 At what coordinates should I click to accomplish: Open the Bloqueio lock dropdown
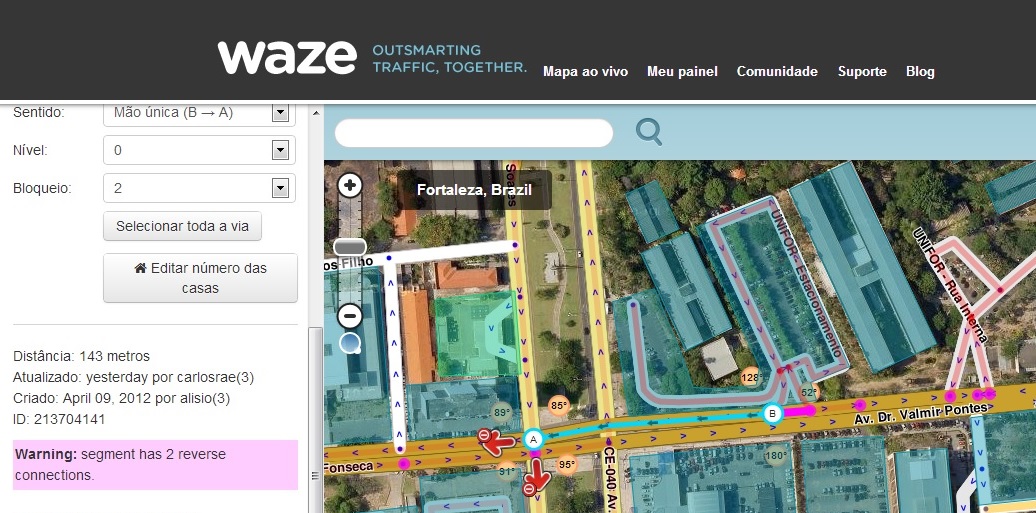200,188
